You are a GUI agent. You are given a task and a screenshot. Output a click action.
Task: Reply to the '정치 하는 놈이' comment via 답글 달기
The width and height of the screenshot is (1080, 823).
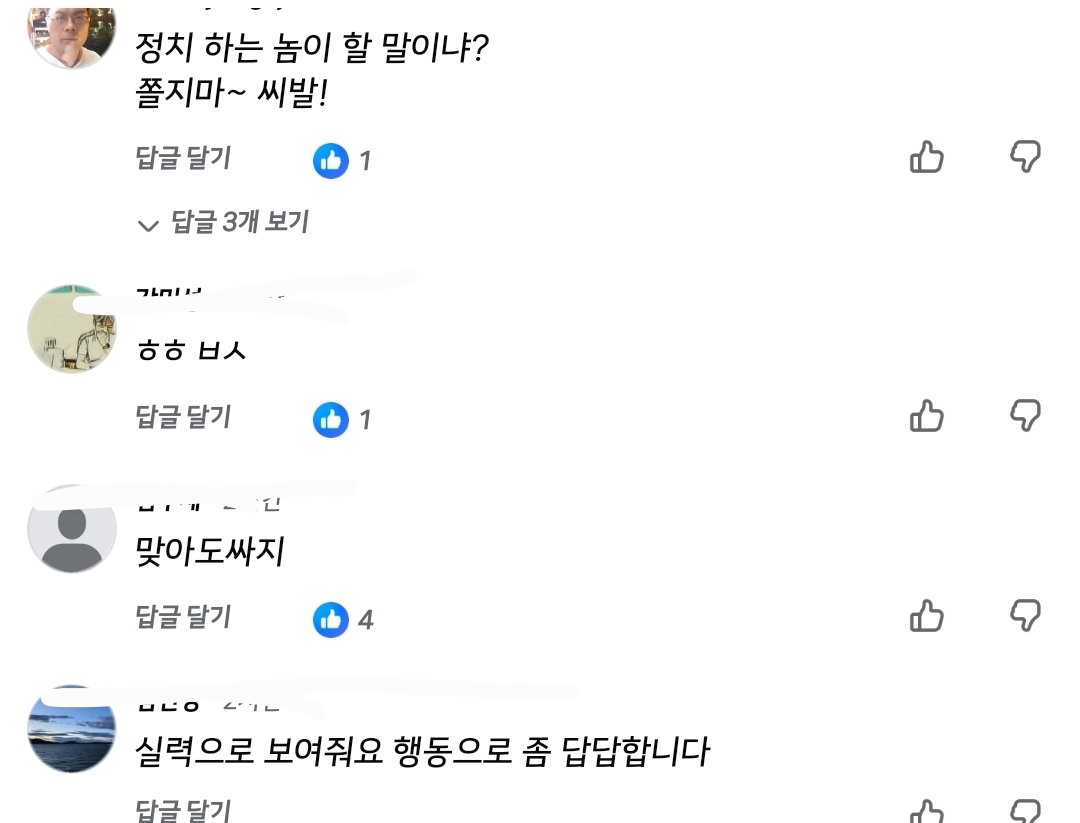[x=183, y=158]
